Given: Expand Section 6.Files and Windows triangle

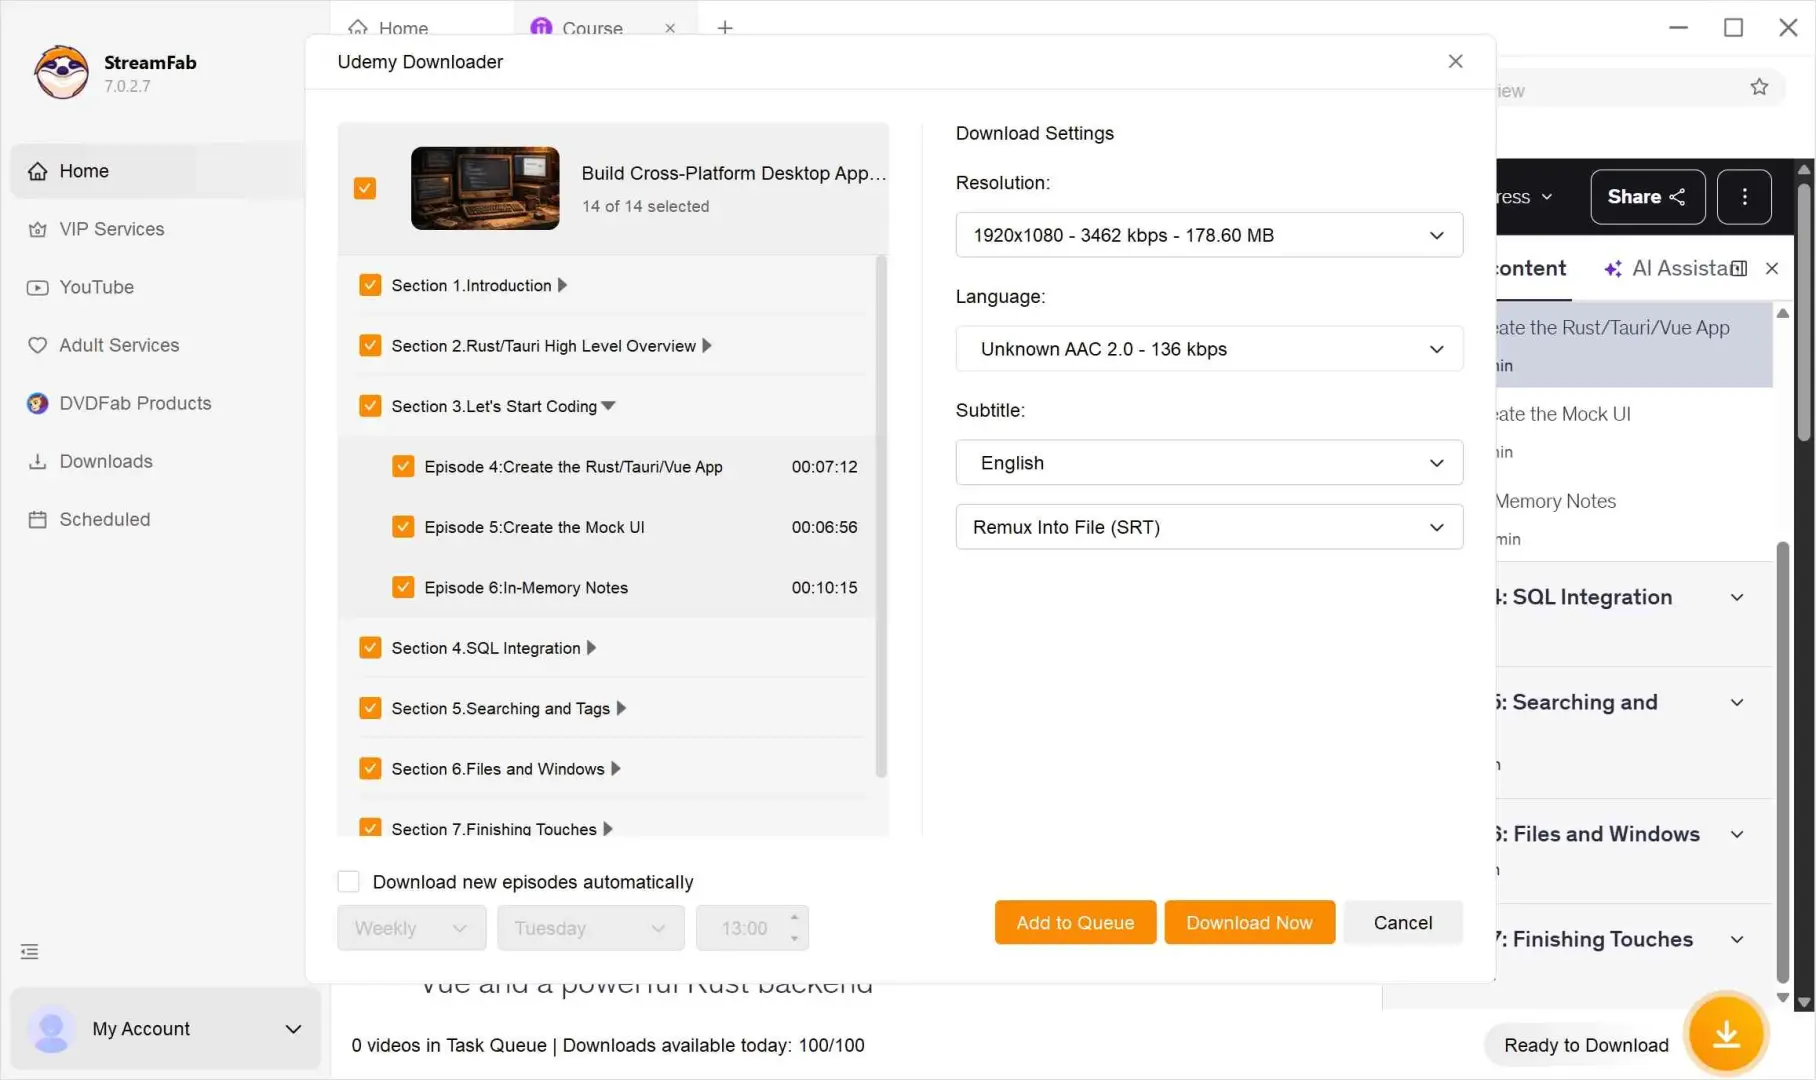Looking at the screenshot, I should point(616,768).
